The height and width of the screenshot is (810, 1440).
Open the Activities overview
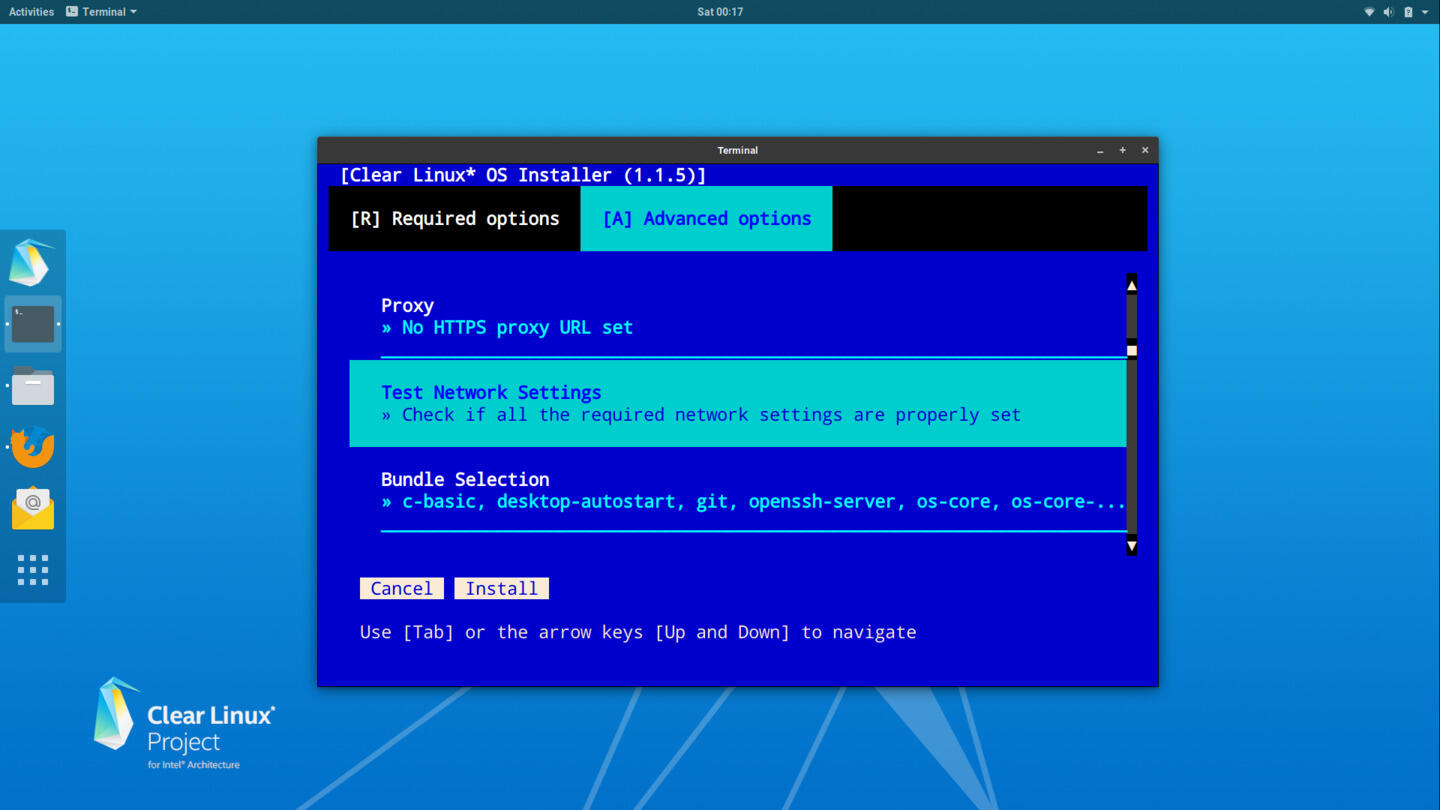(31, 12)
